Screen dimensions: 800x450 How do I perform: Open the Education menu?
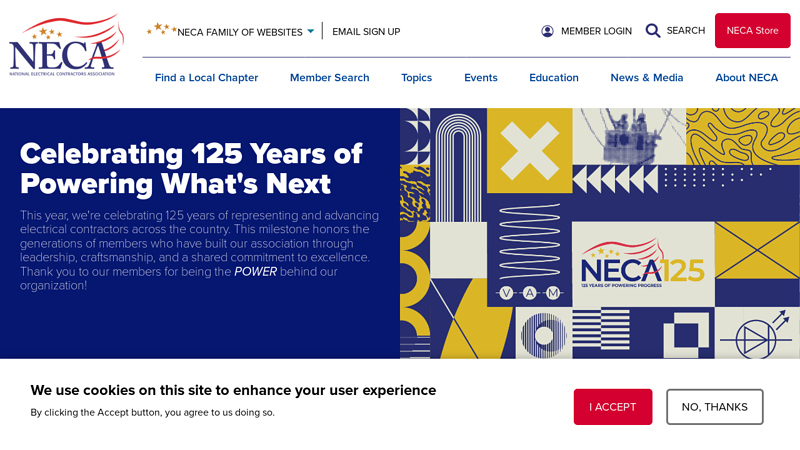click(554, 78)
